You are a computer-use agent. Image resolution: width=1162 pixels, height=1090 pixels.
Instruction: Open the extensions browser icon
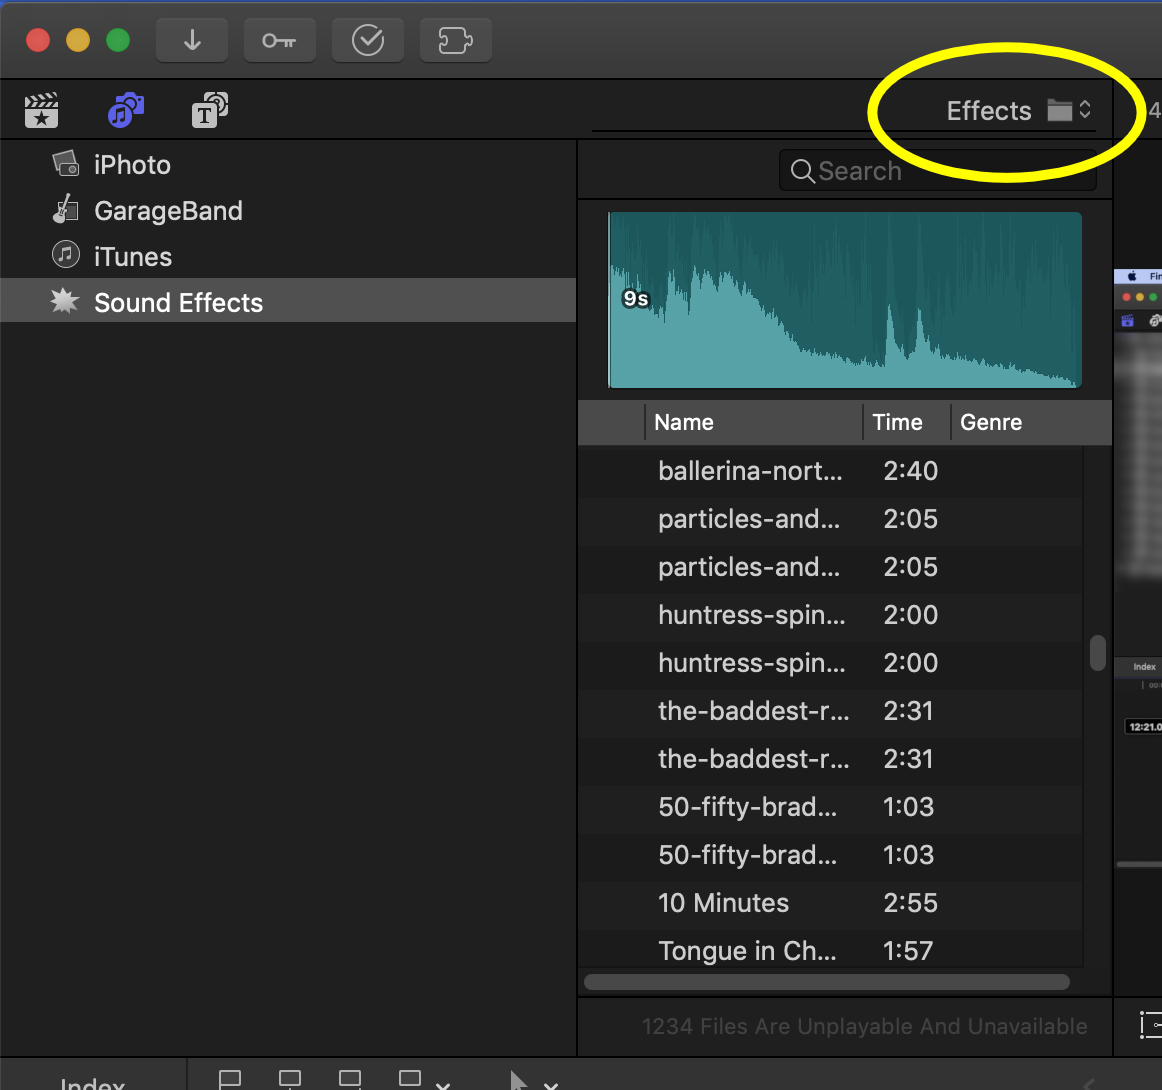(x=455, y=40)
